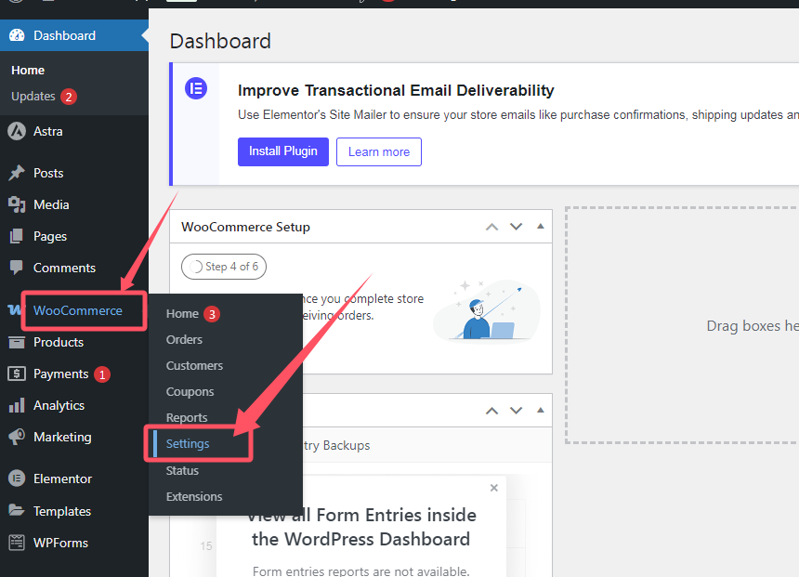Click the Improve Transactional Email Deliverability heading
Image resolution: width=799 pixels, height=577 pixels.
pyautogui.click(x=396, y=90)
